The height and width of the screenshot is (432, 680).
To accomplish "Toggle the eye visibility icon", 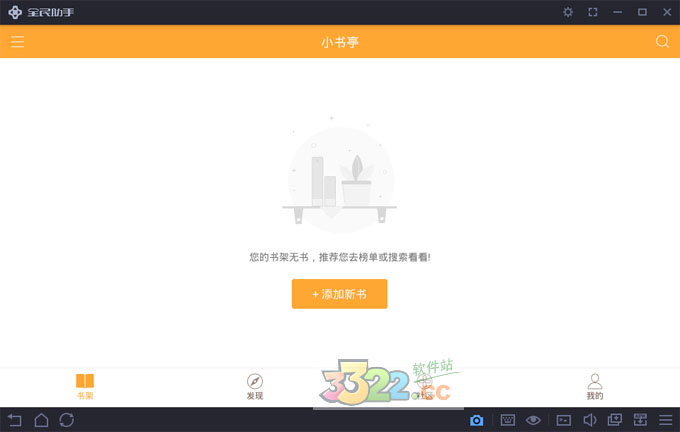I will pos(533,420).
